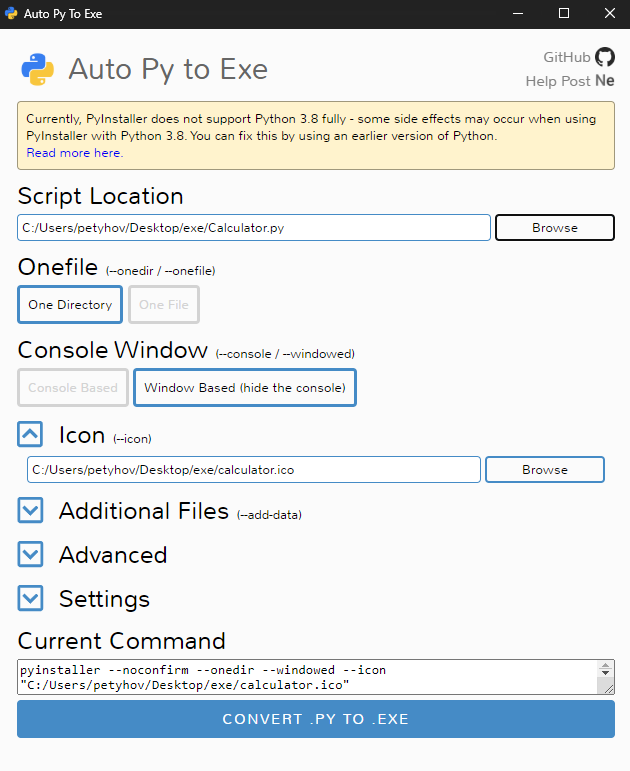Open the Read more here link
The width and height of the screenshot is (630, 771).
75,153
